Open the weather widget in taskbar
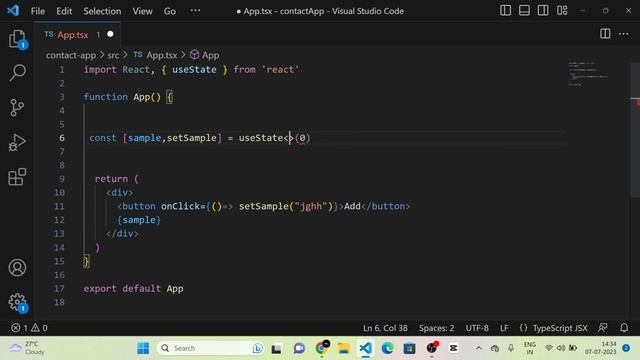This screenshot has height=360, width=640. click(x=27, y=348)
